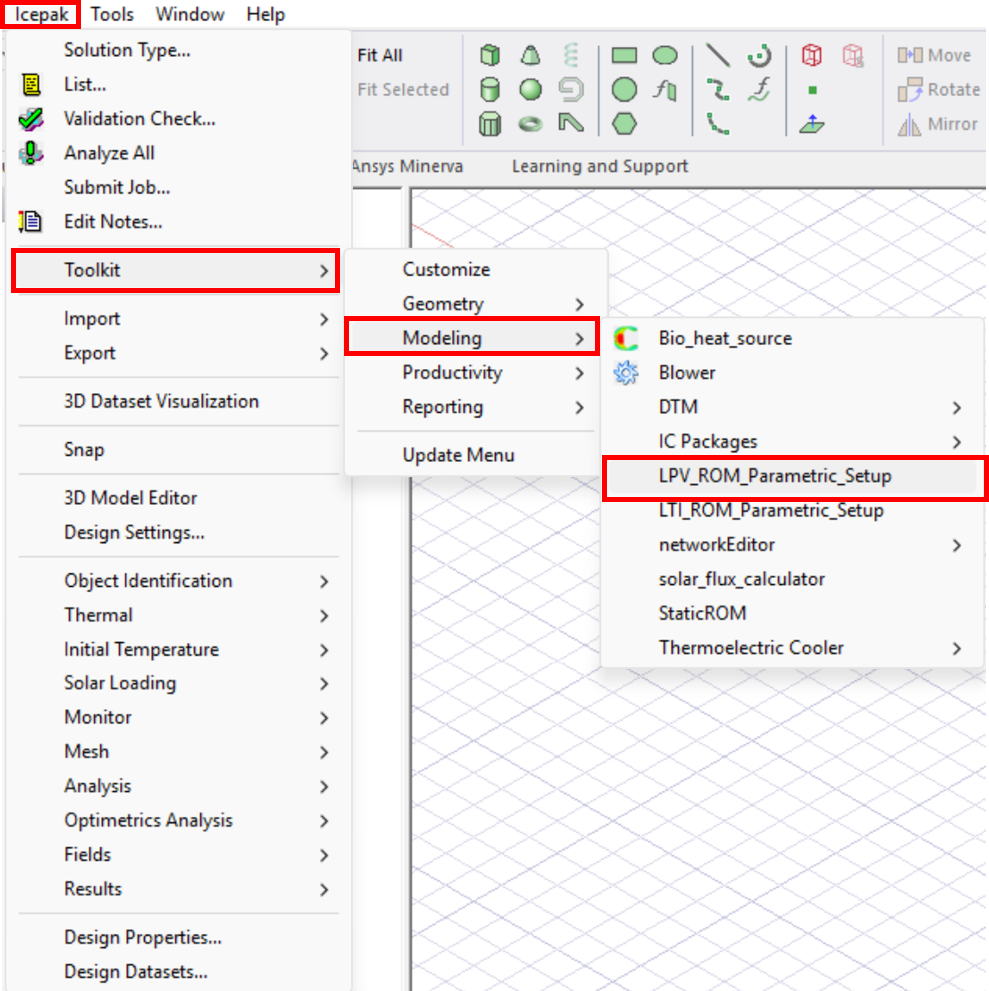
Task: Select the Draw regular polygon hexagon tool
Action: coord(624,124)
